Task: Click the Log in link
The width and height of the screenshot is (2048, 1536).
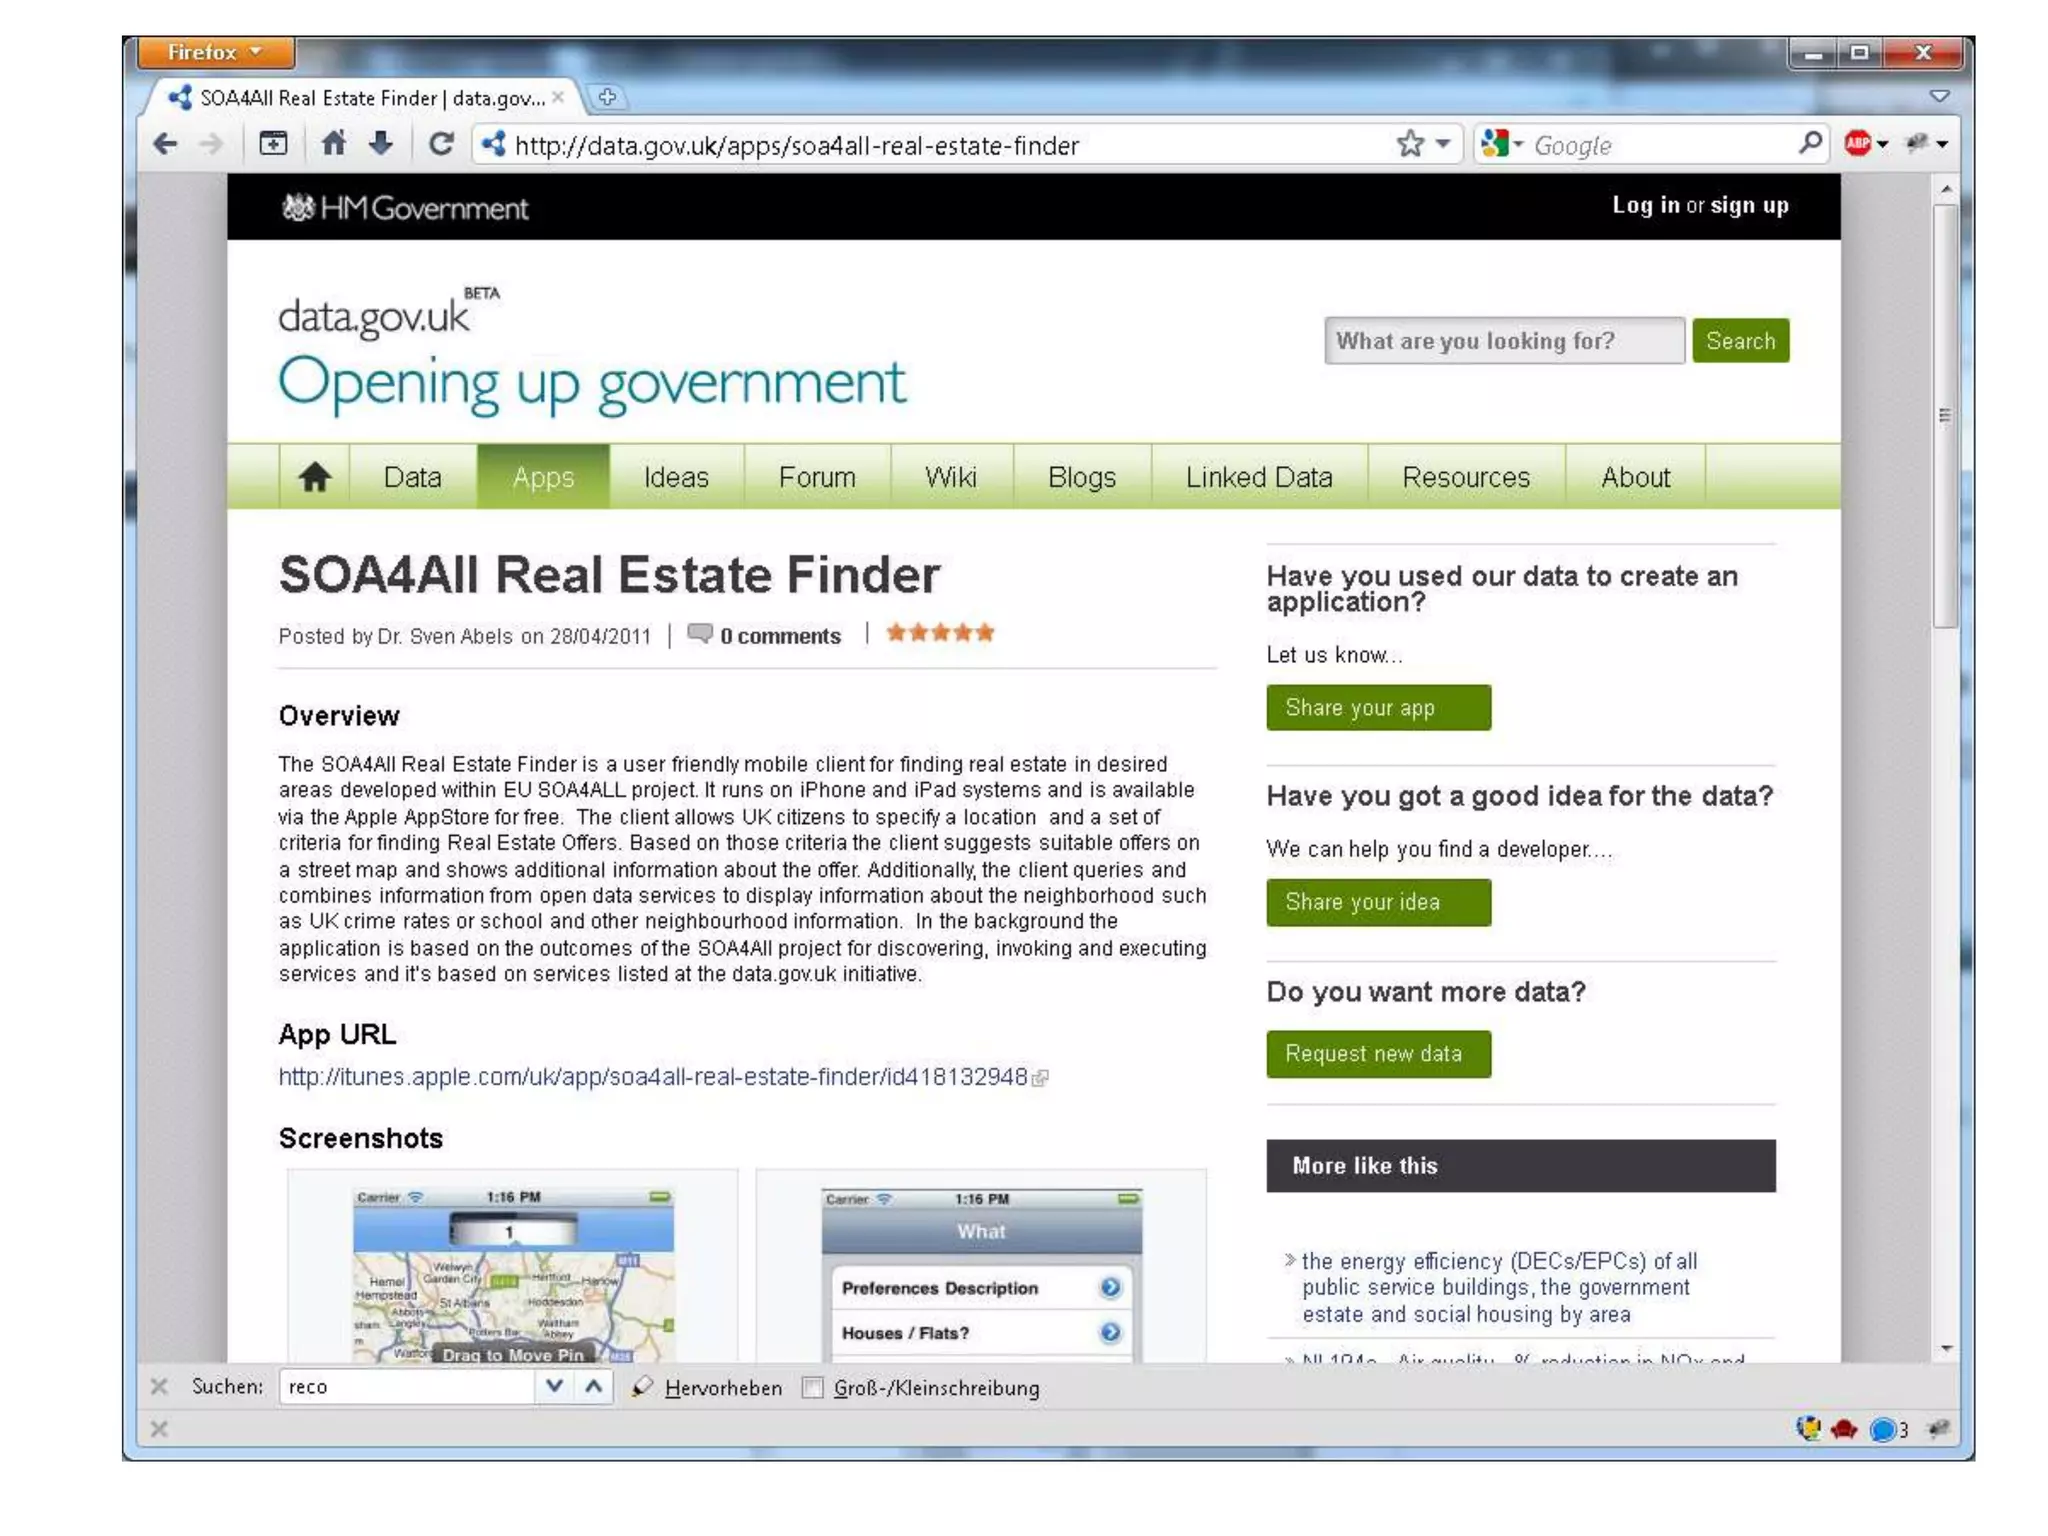Action: (x=1646, y=205)
